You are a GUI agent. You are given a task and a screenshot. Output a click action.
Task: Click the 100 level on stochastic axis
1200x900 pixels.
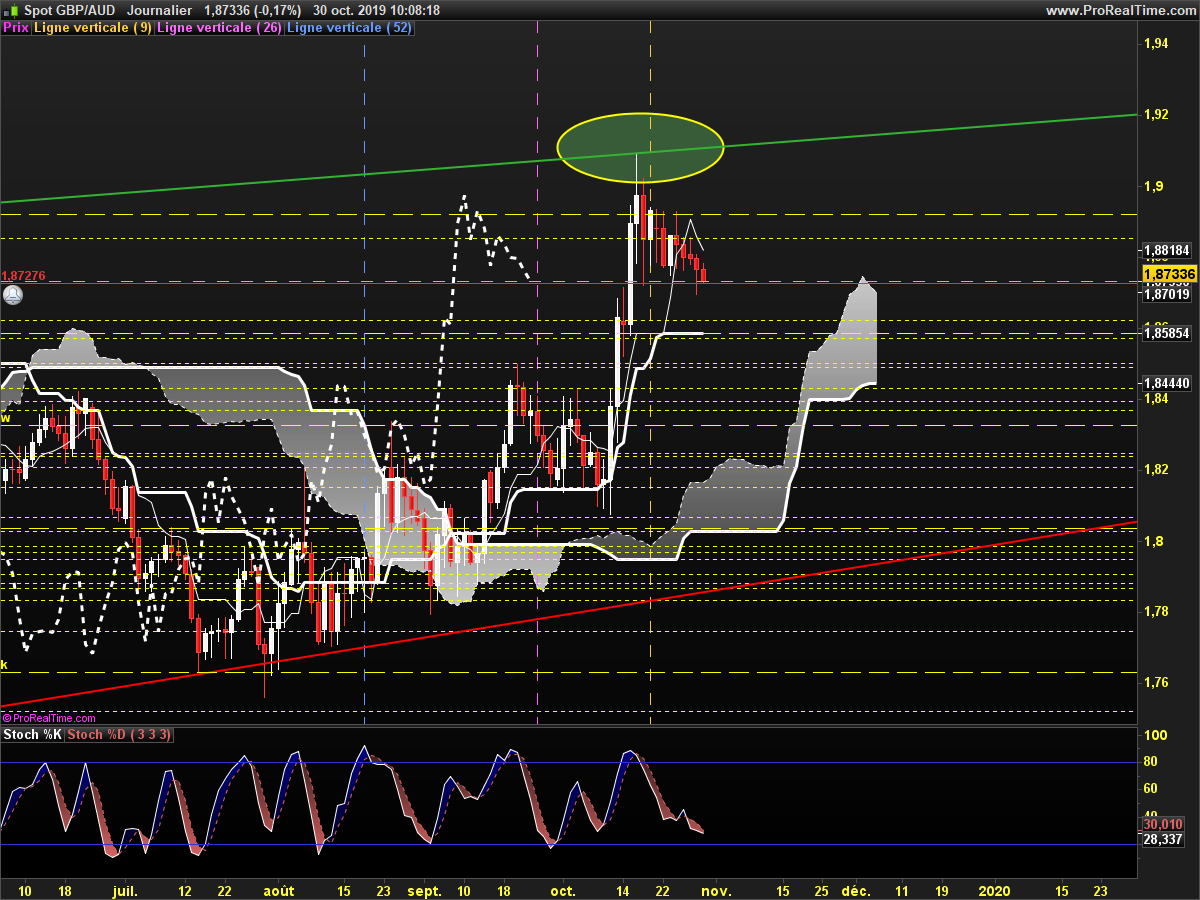coord(1155,735)
